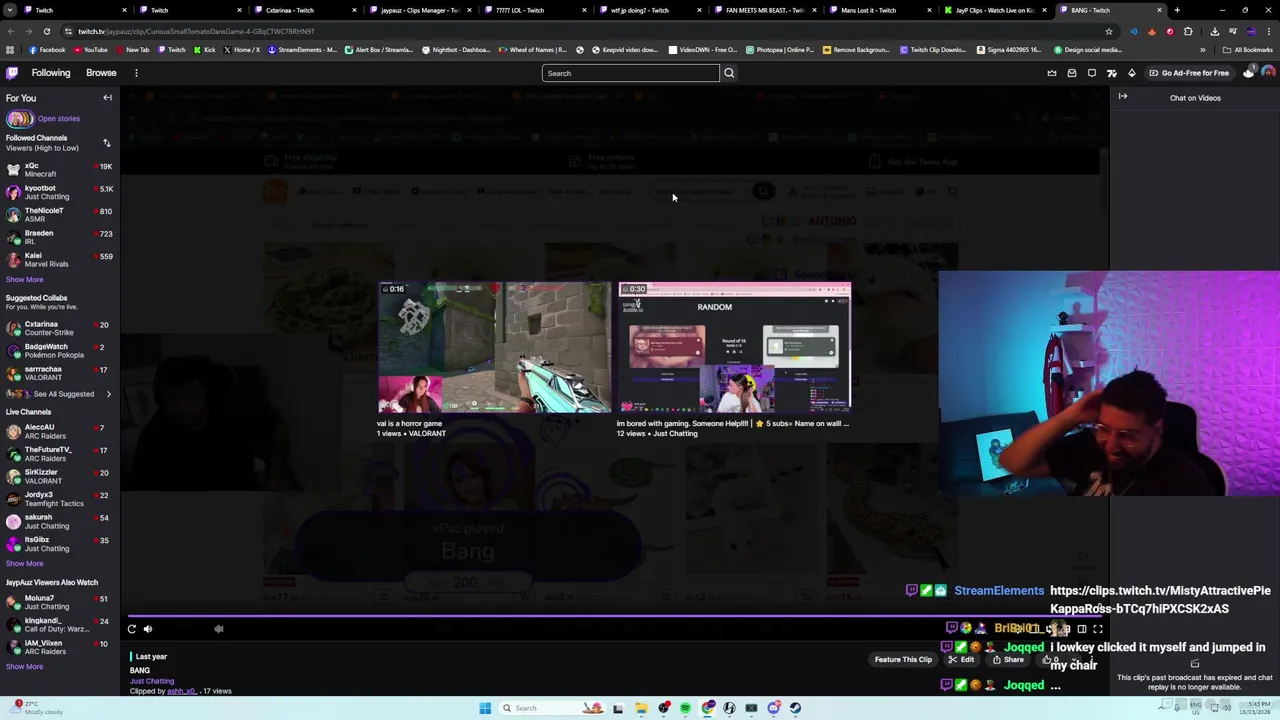1280x720 pixels.
Task: Open clipper ashh_x0_ profile link
Action: 181,691
